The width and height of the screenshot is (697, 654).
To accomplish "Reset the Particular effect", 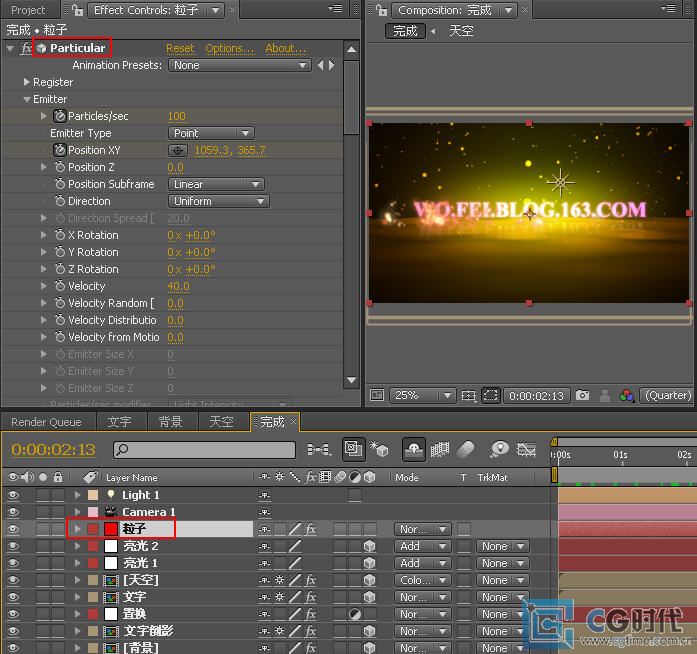I will [180, 48].
